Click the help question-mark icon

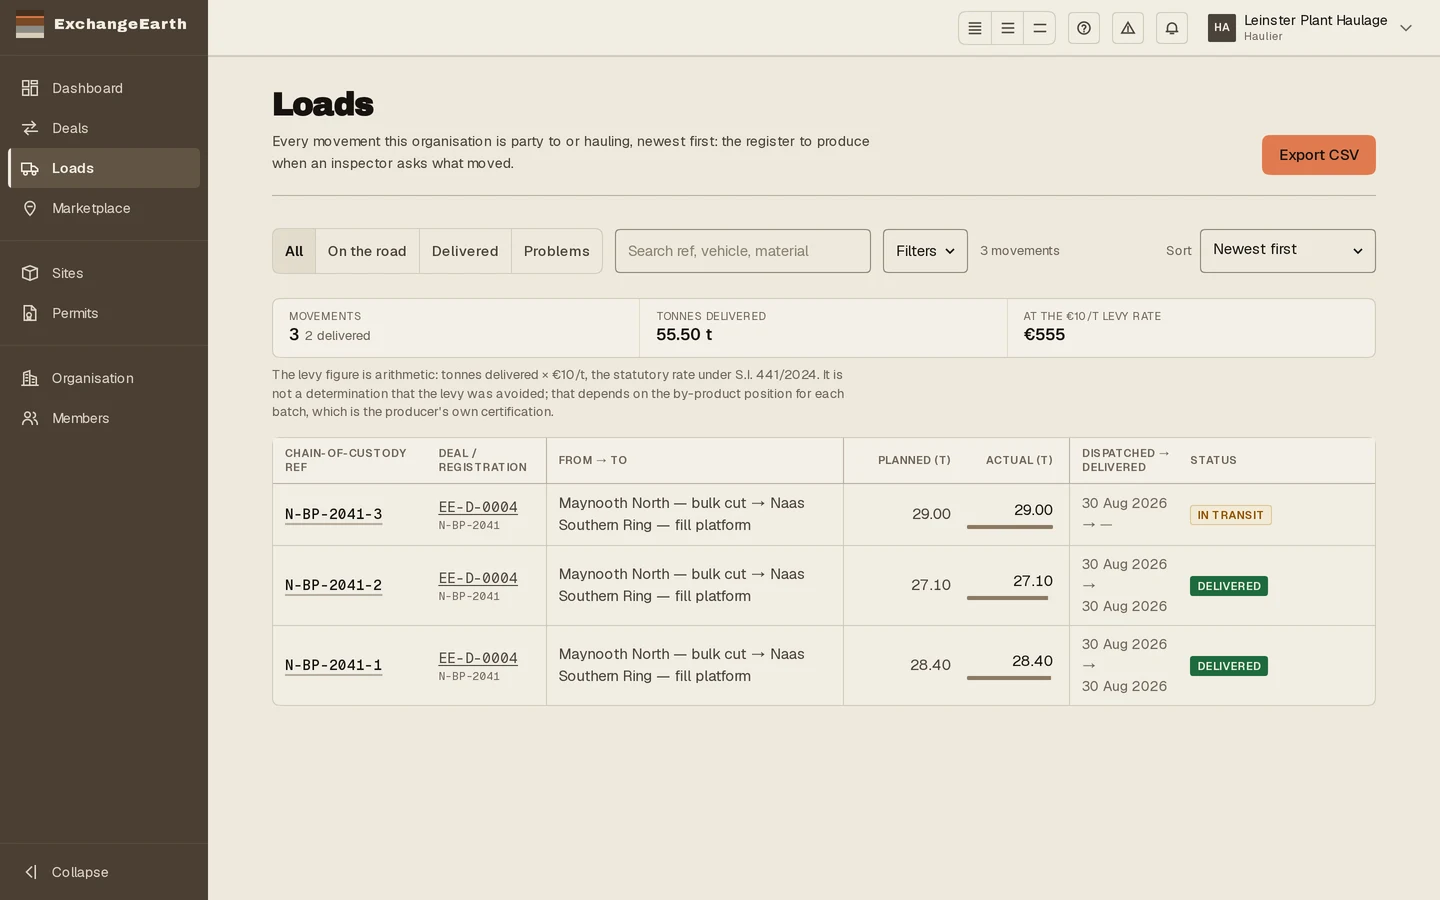[x=1084, y=28]
